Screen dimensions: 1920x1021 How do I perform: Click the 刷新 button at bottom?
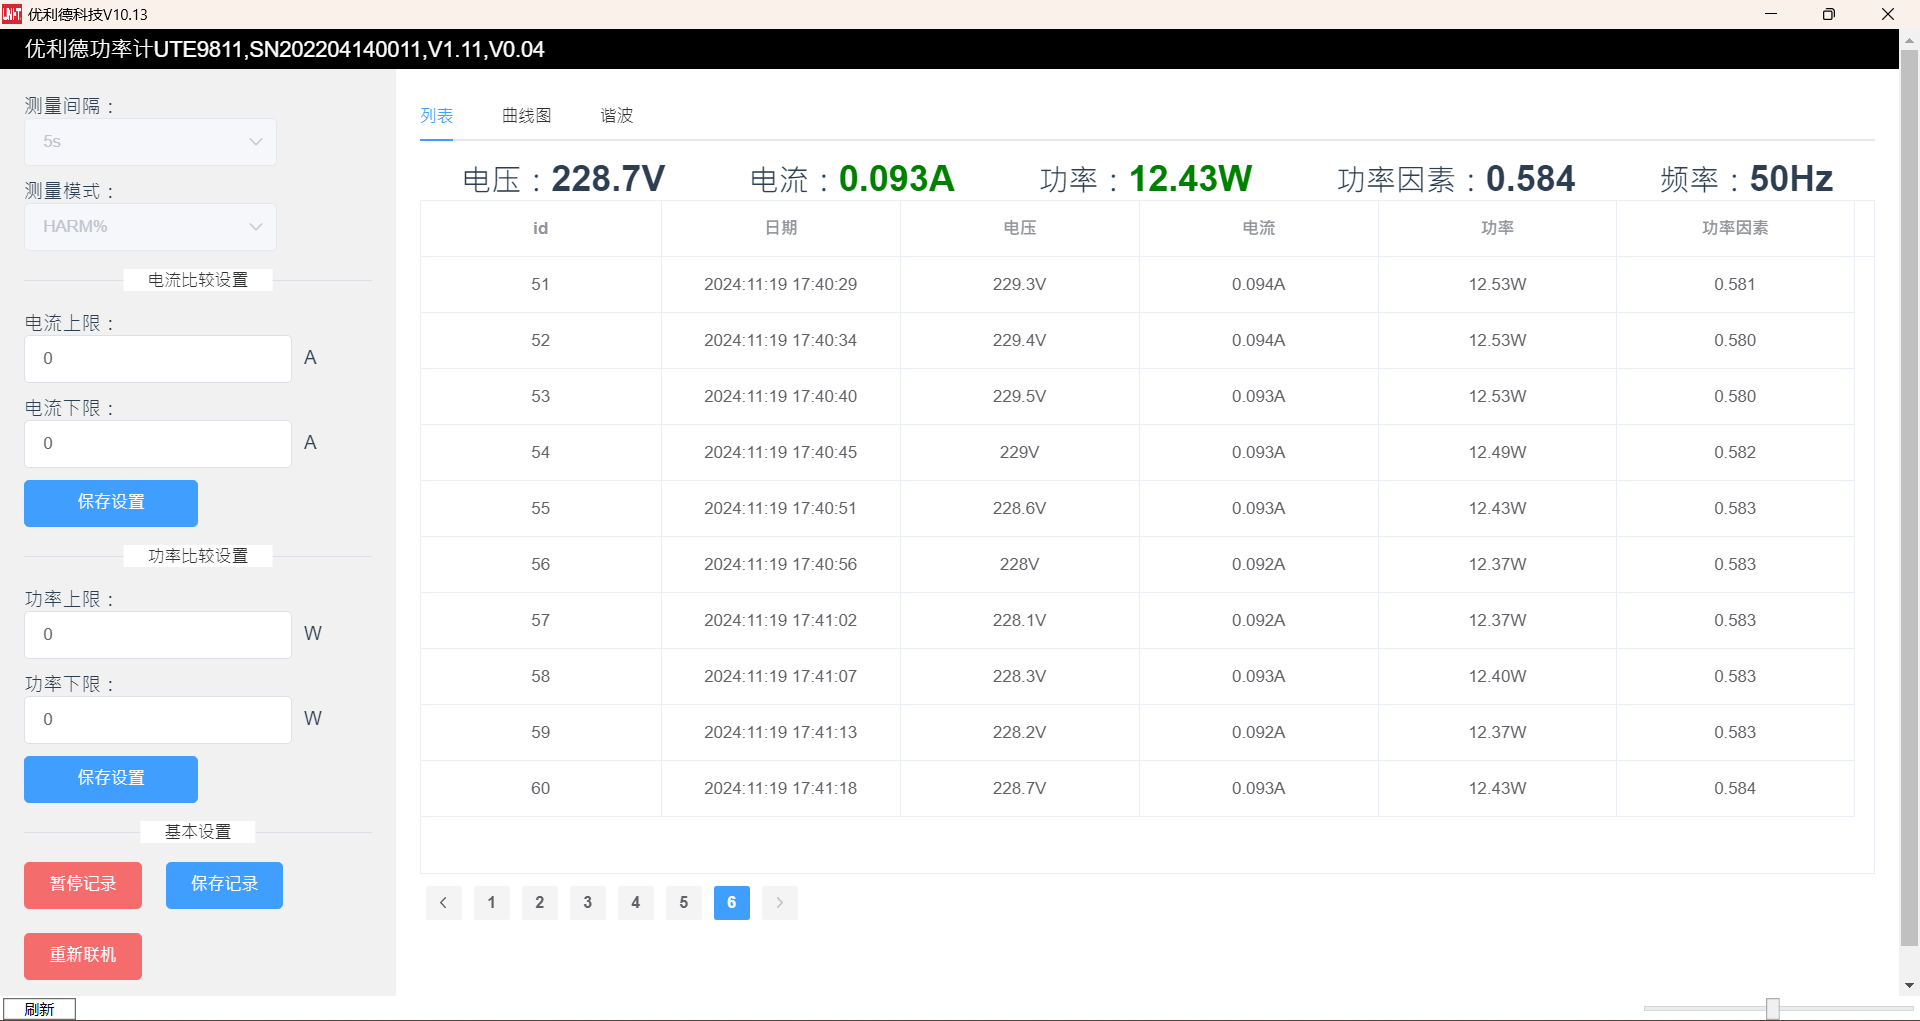(x=39, y=1009)
